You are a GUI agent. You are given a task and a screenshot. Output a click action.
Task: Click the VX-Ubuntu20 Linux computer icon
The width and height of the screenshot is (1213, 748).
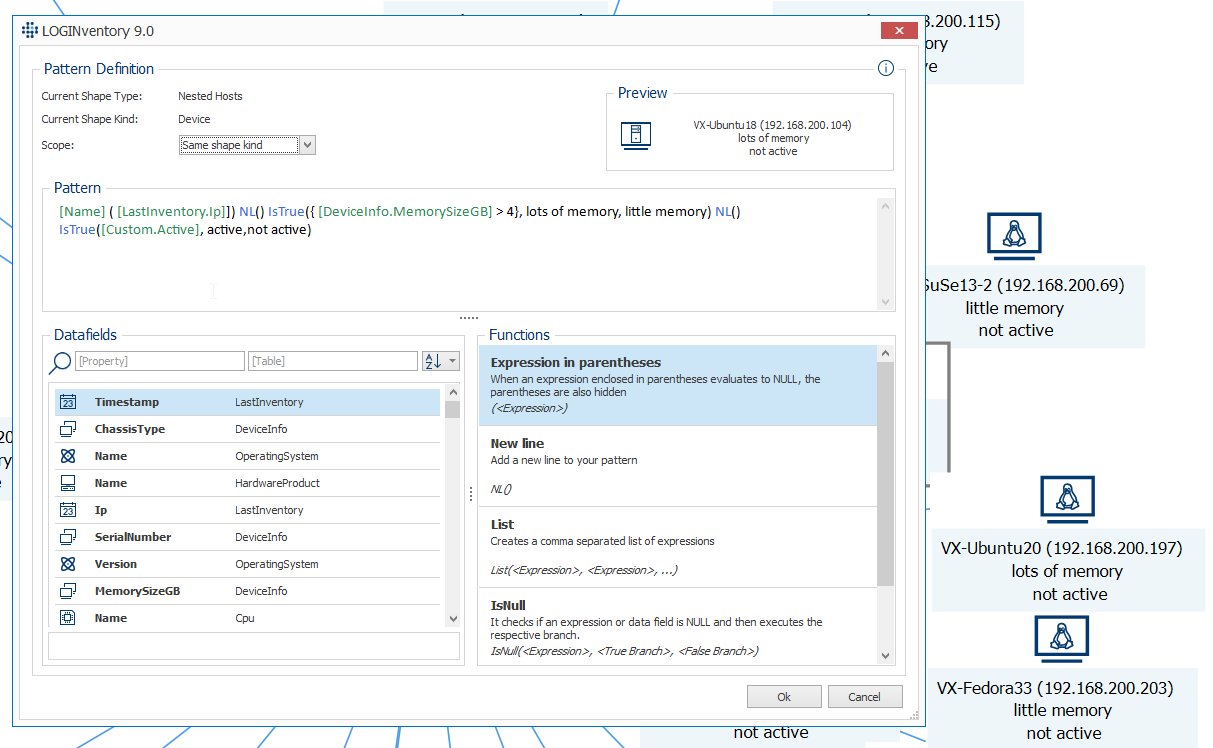point(1067,500)
